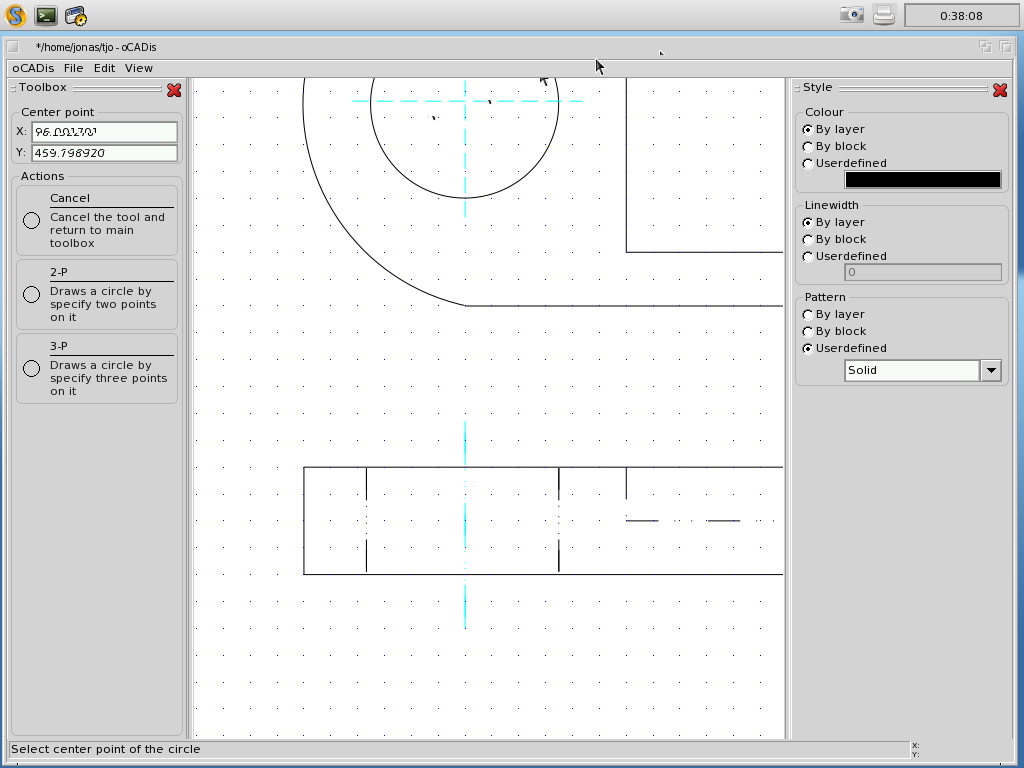Viewport: 1024px width, 768px height.
Task: Open the oCADis menu
Action: (33, 68)
